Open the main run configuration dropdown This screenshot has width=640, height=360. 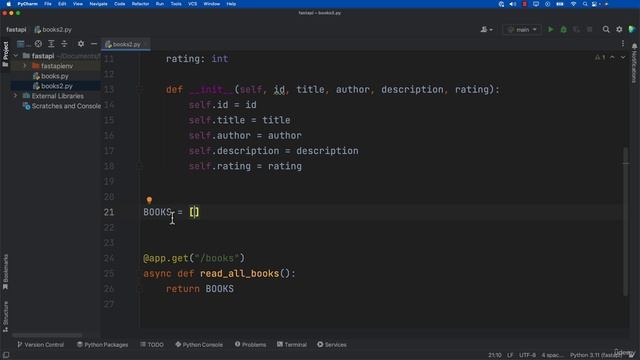522,29
